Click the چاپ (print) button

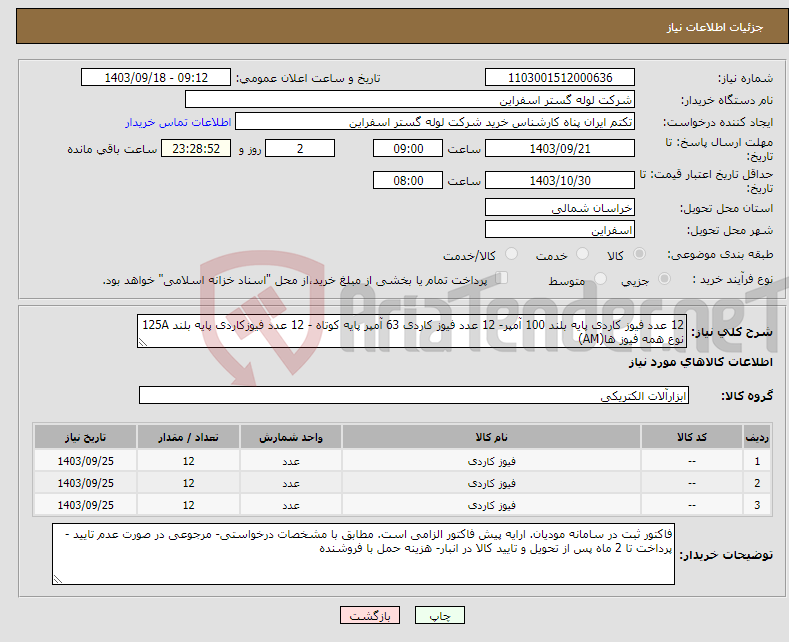[x=439, y=615]
